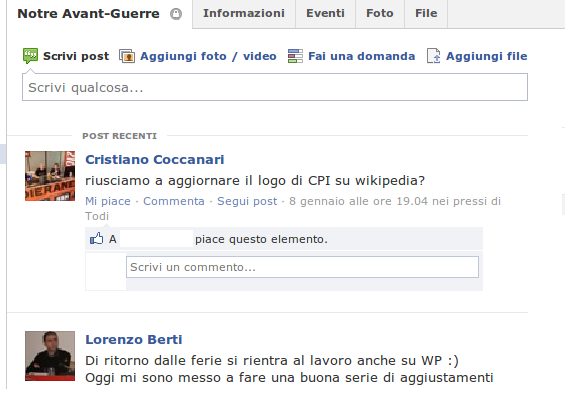Click the thumbs-up like icon
Image resolution: width=582 pixels, height=411 pixels.
point(97,239)
